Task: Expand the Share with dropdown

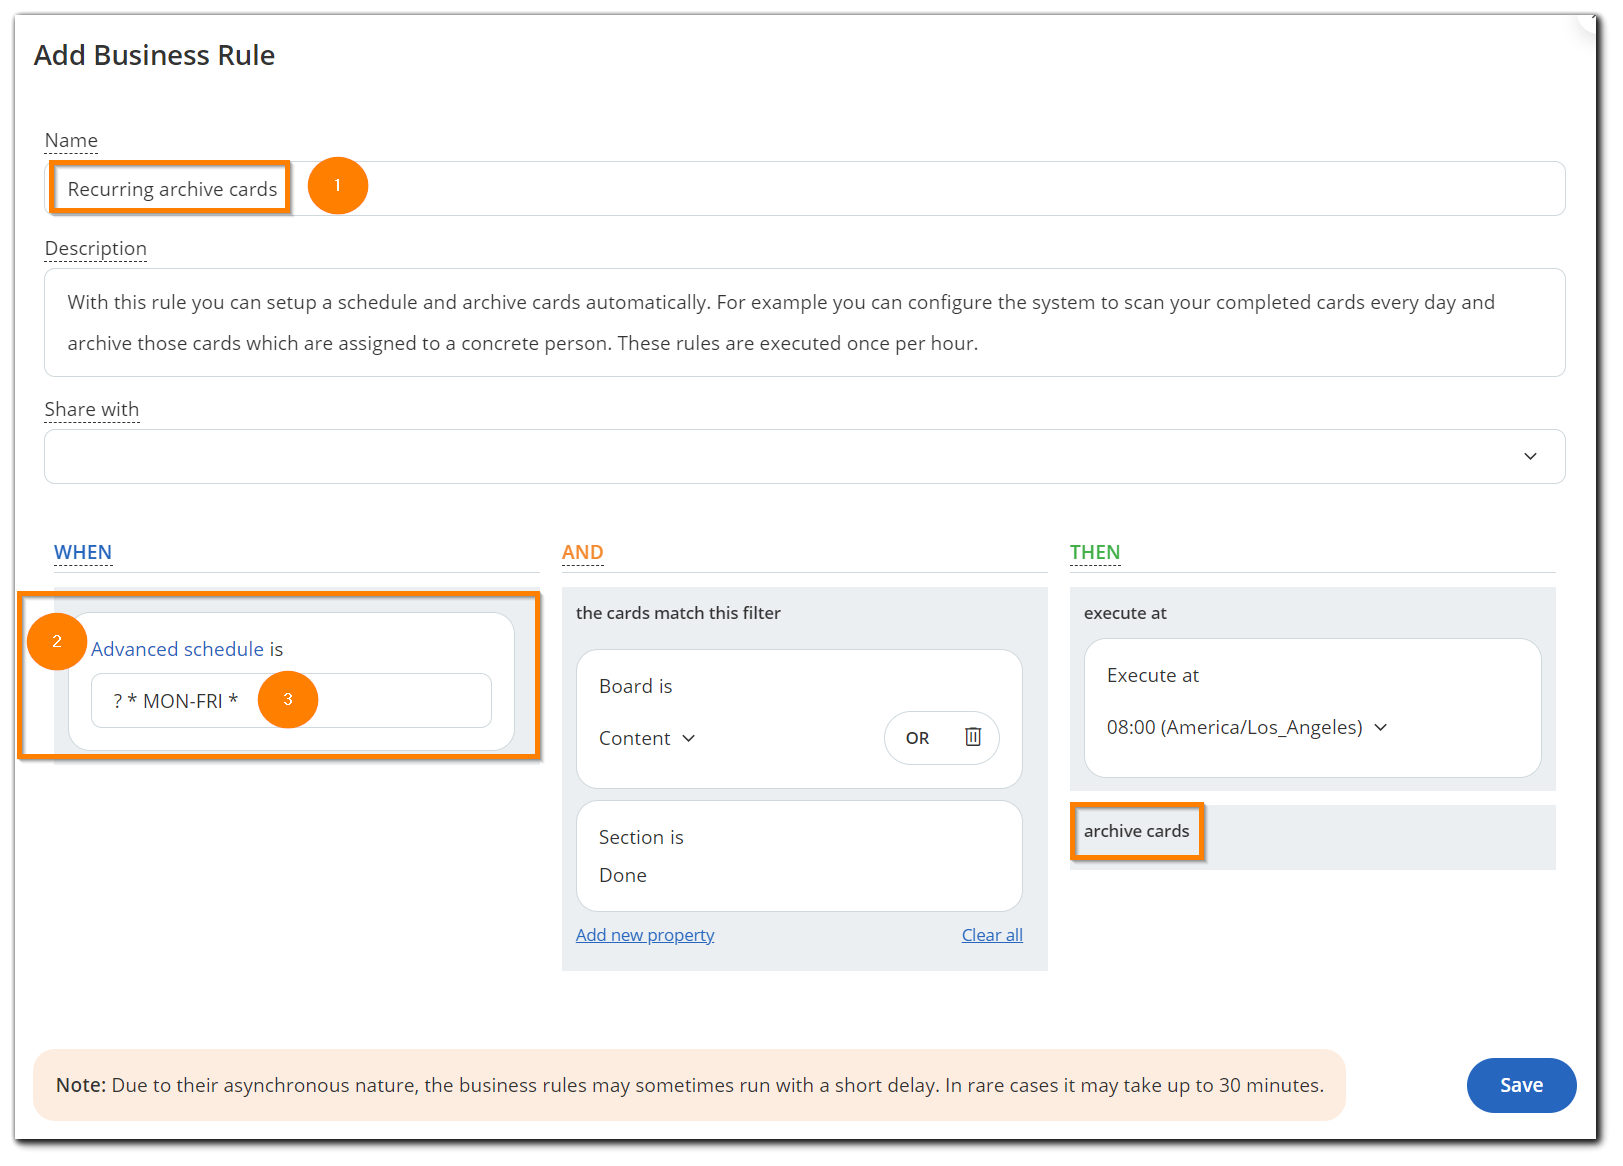Action: pos(803,456)
